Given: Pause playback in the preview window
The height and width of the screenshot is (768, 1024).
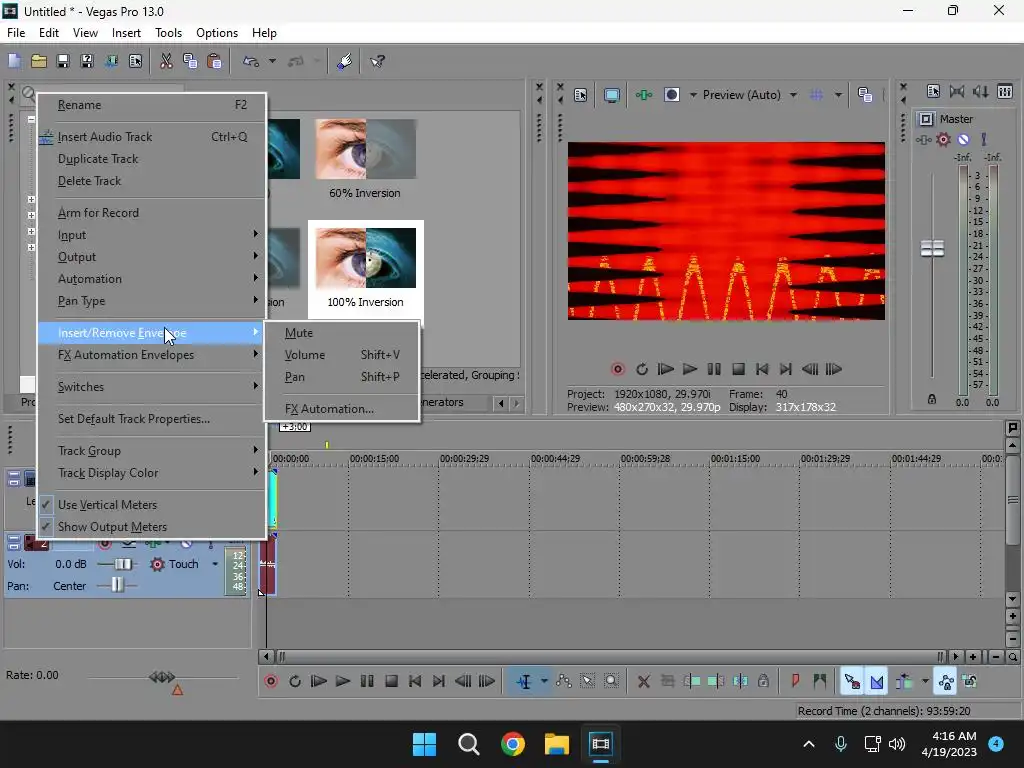Looking at the screenshot, I should tap(714, 369).
